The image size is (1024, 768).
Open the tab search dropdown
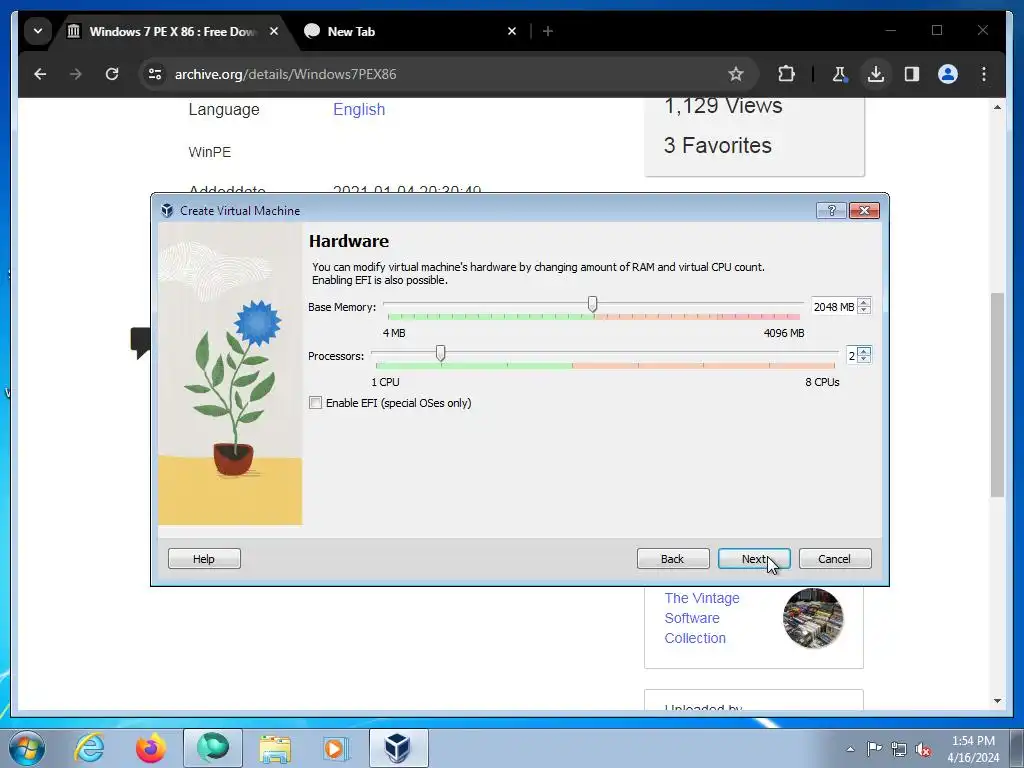point(38,31)
